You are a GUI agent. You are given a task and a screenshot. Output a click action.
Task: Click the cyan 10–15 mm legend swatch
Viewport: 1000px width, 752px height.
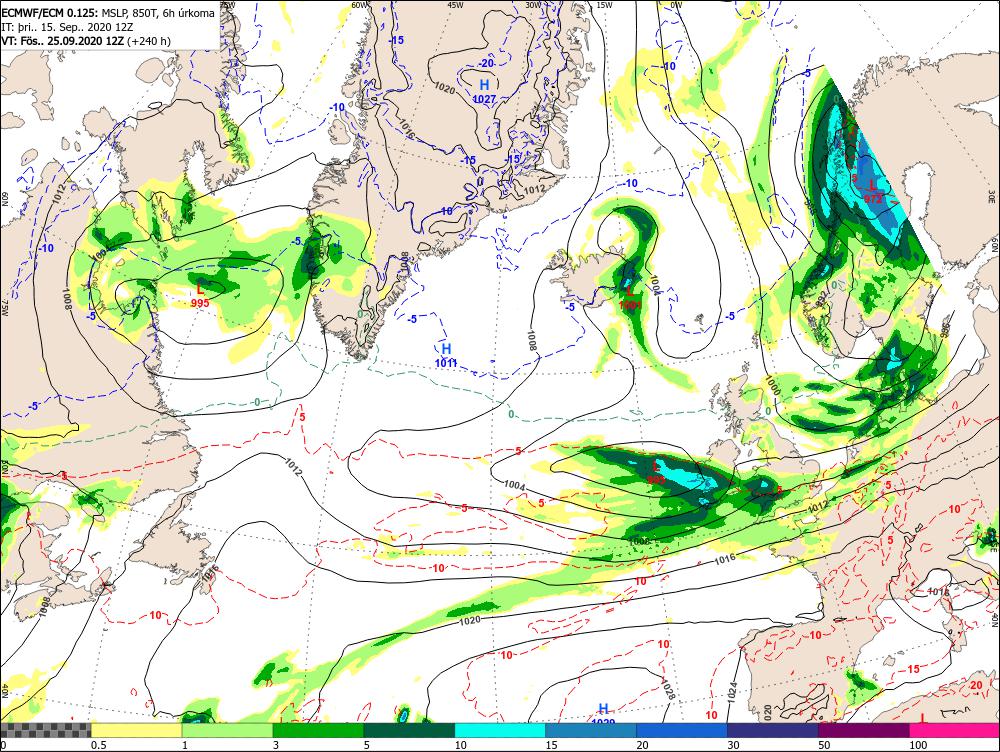(x=501, y=730)
